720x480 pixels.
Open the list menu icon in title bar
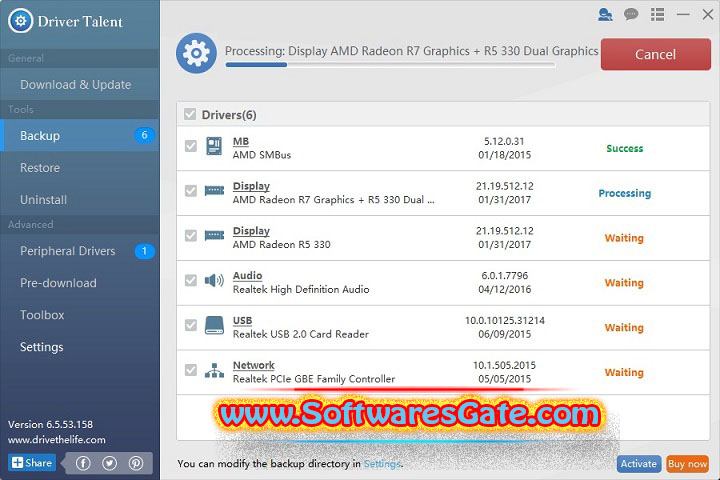tap(657, 15)
